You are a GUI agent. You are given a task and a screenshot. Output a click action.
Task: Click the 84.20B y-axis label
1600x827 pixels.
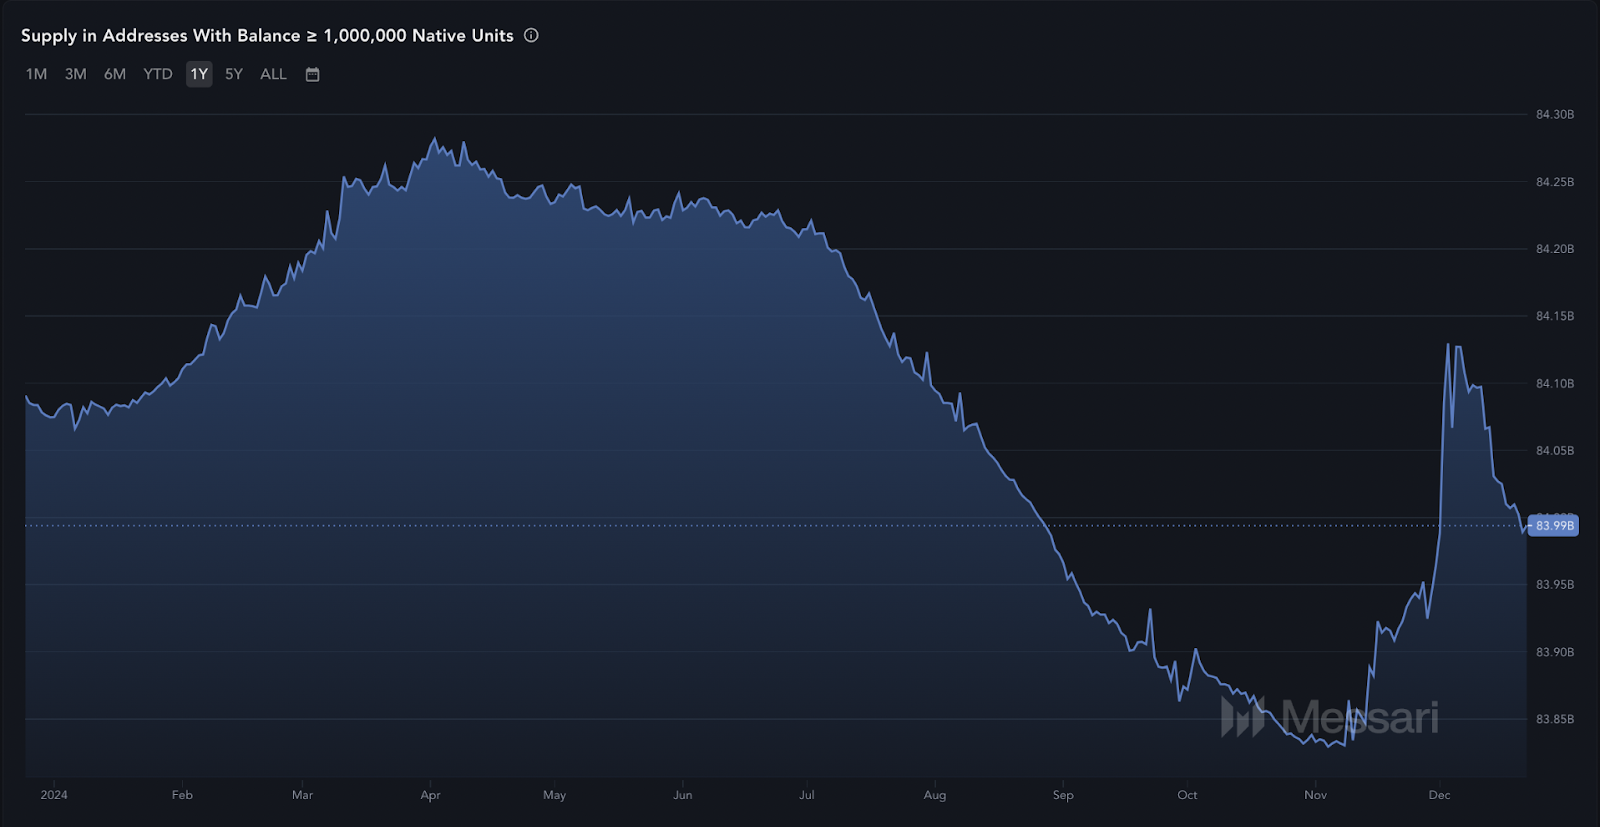tap(1555, 249)
